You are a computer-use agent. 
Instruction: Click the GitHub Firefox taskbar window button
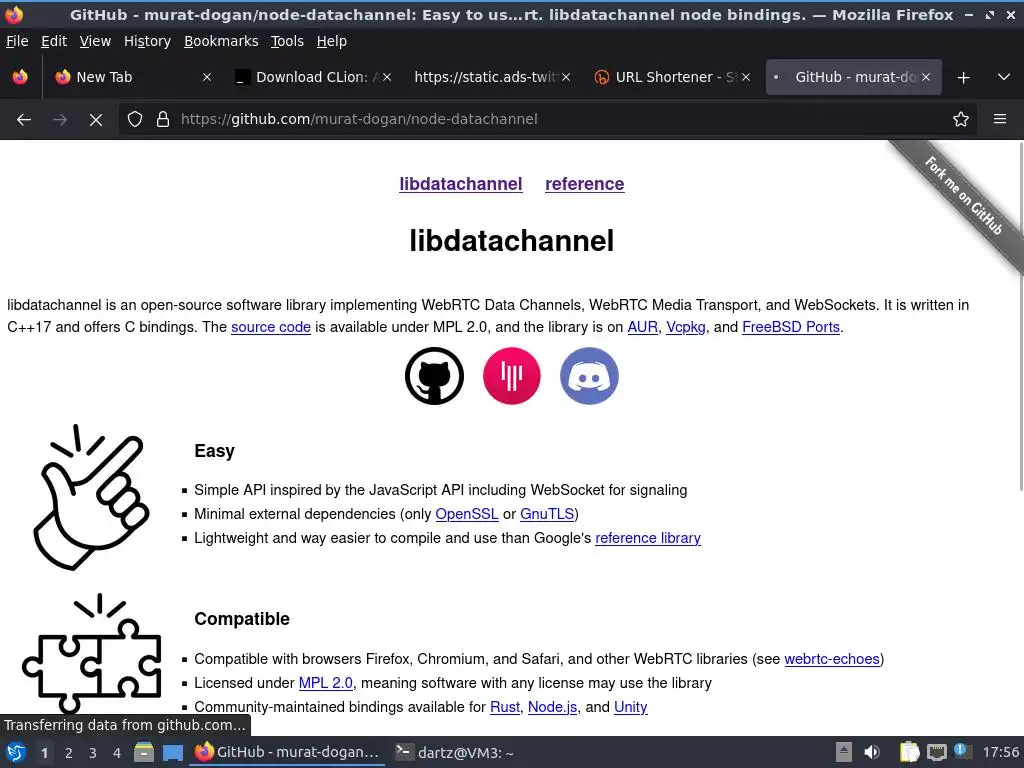287,753
